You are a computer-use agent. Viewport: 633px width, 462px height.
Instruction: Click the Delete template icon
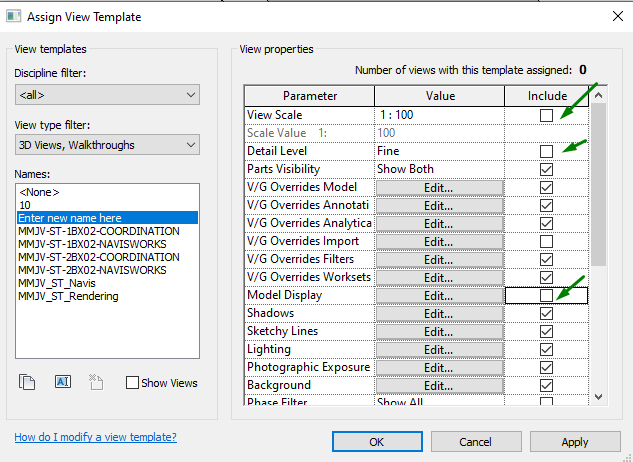point(96,381)
